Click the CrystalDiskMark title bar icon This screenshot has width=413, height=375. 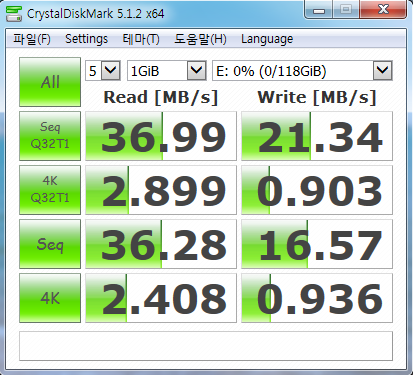14,14
